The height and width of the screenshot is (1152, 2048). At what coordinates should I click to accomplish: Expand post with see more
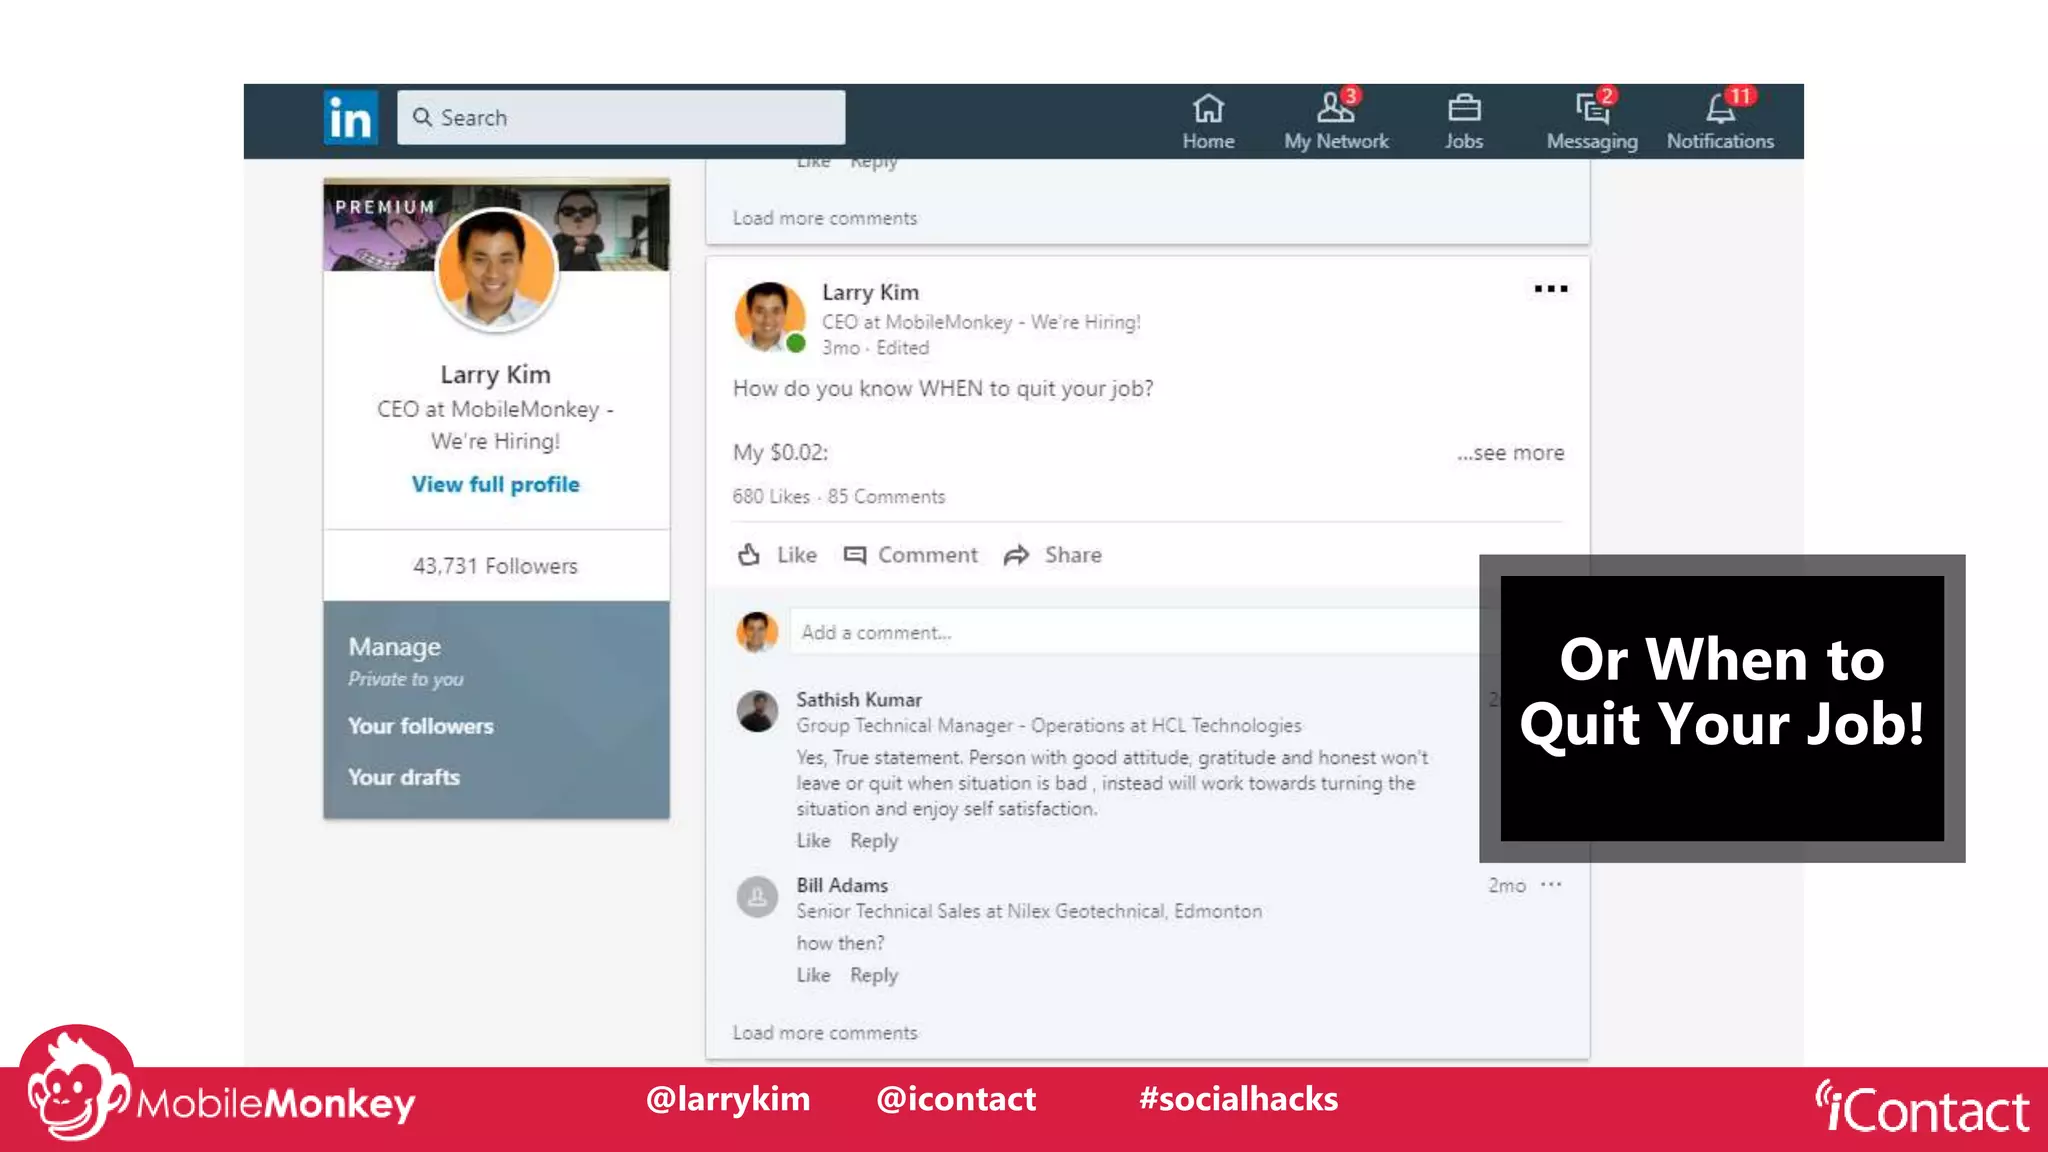1510,453
